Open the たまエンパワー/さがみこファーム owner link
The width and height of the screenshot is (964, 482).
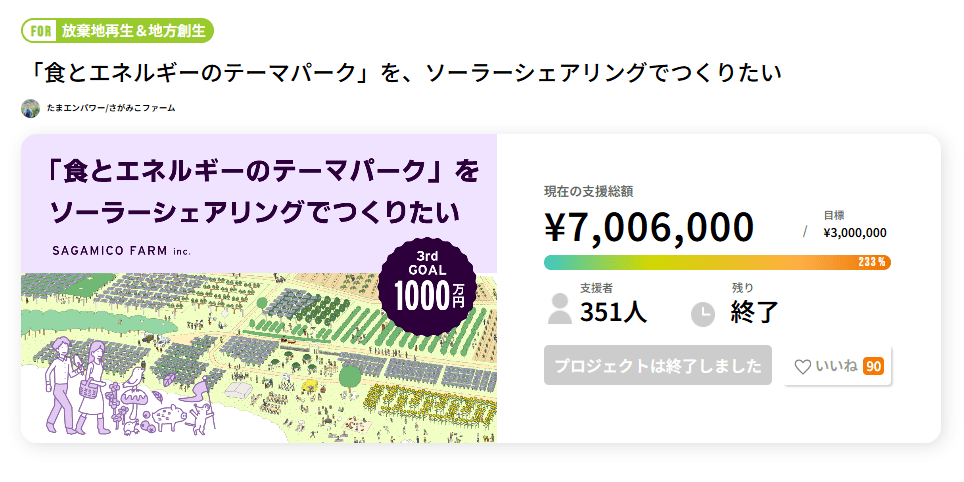tap(111, 108)
